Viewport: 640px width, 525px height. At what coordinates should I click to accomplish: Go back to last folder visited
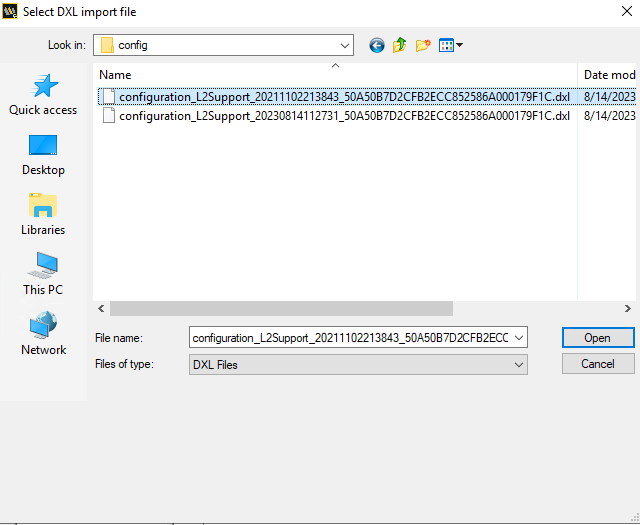click(377, 45)
